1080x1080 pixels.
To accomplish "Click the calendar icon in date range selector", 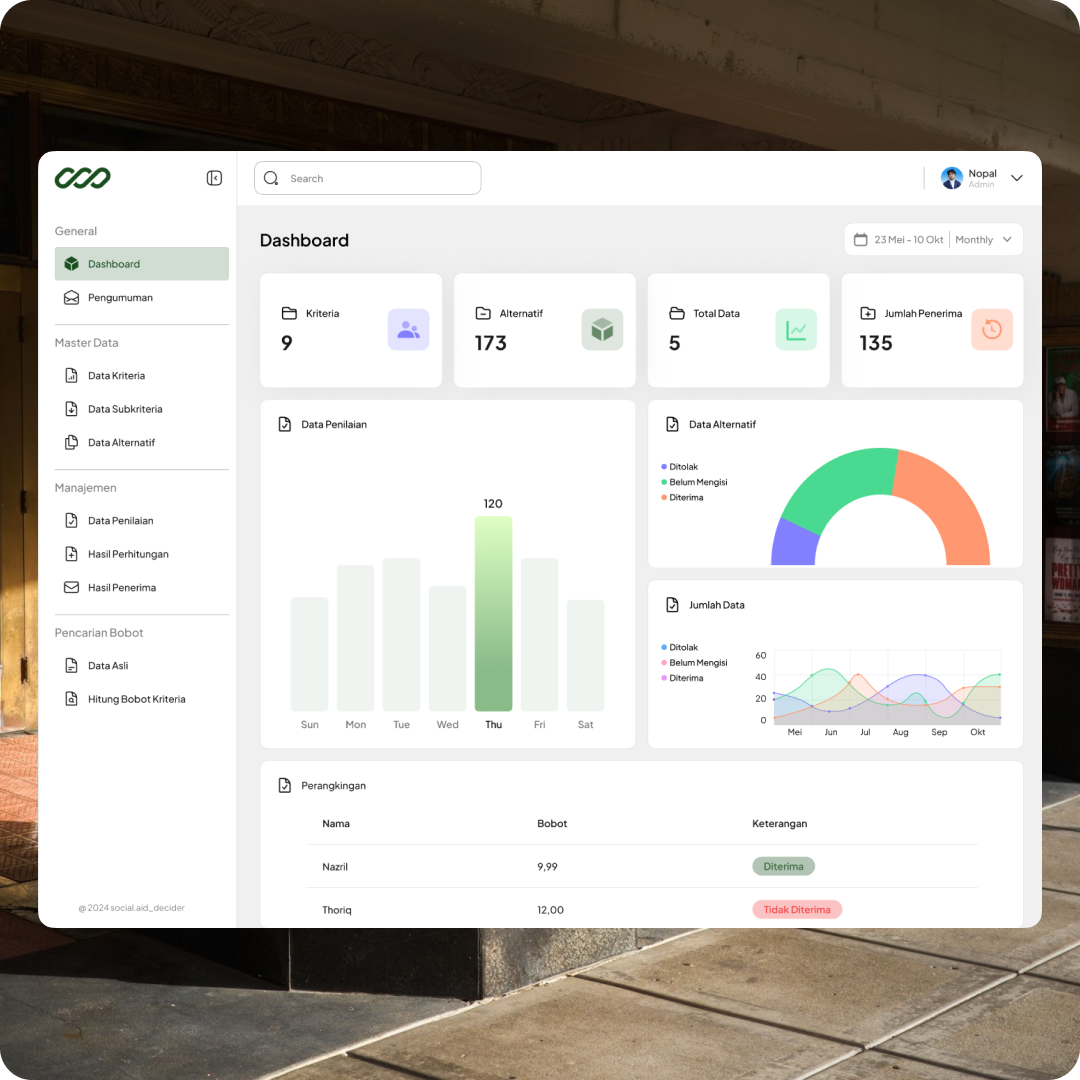I will 862,239.
